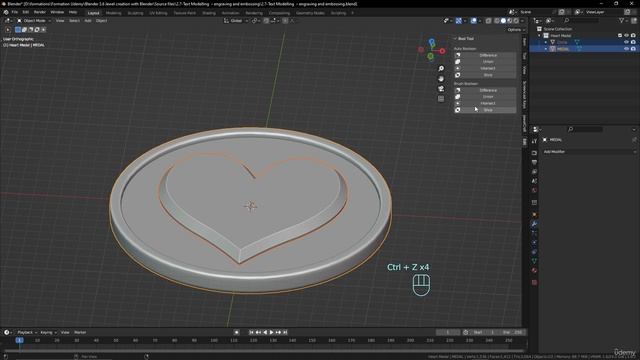Click the play animation button
The width and height of the screenshot is (640, 360).
pos(271,332)
